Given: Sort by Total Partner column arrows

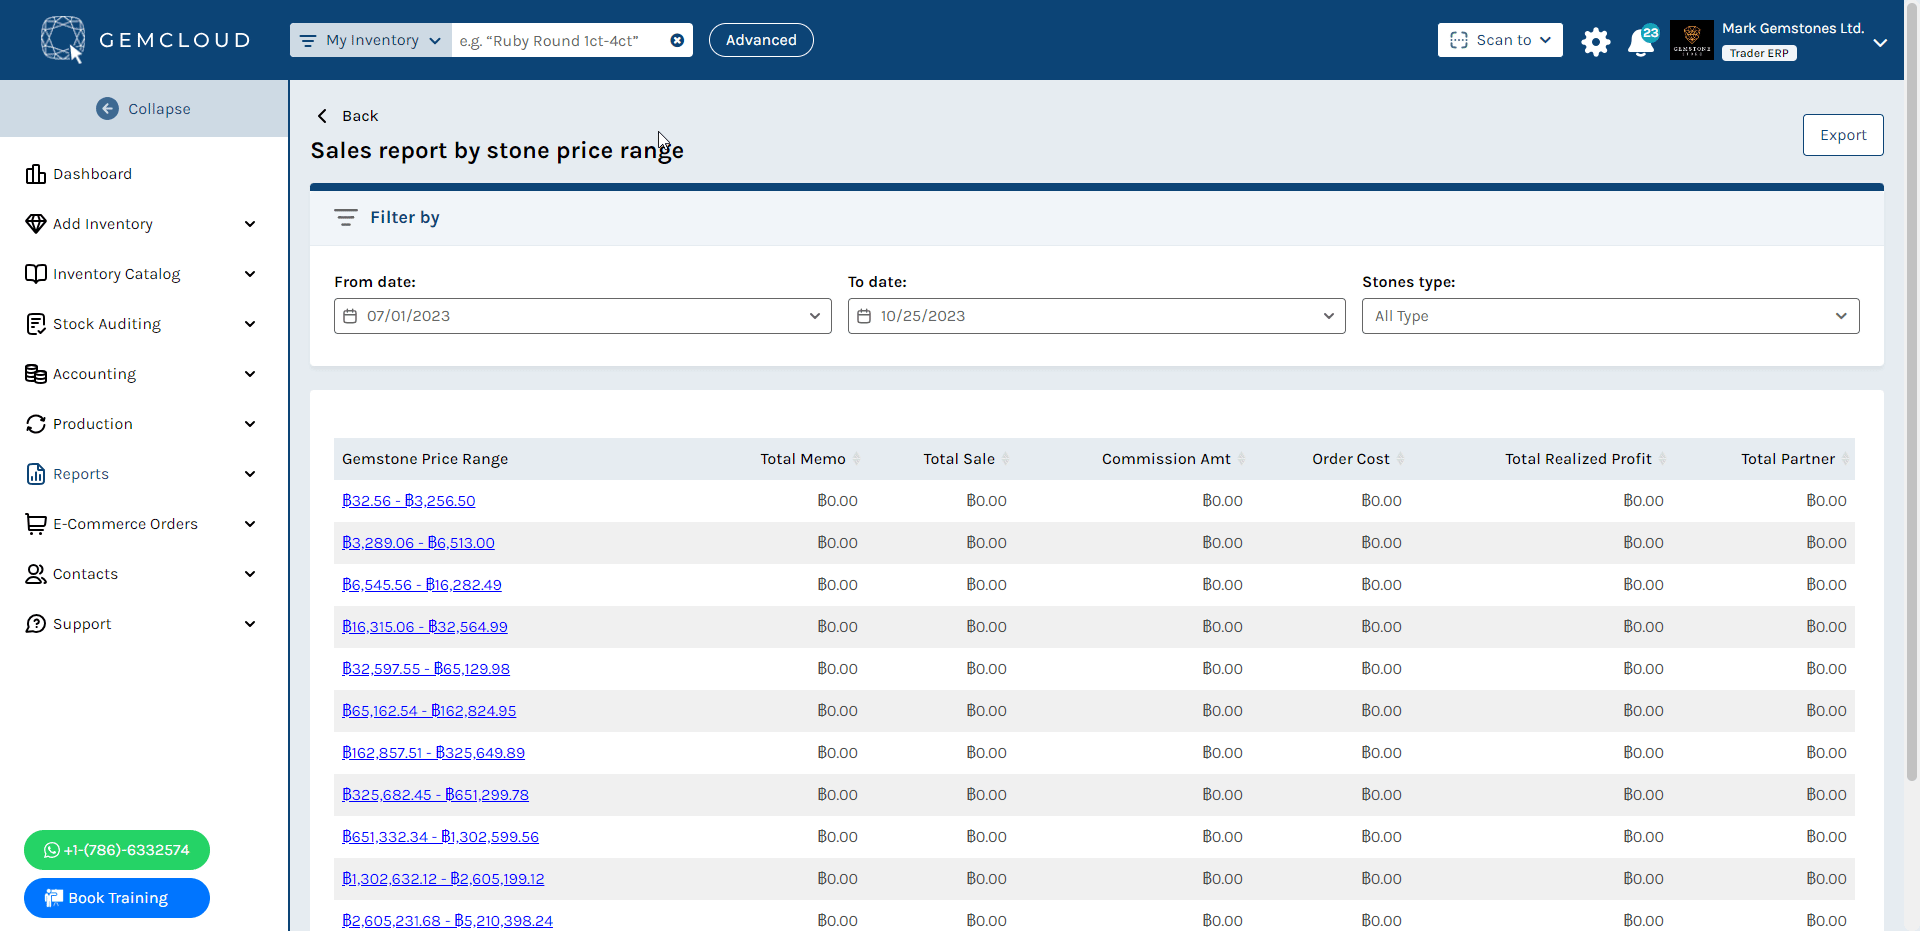Looking at the screenshot, I should click(1845, 459).
